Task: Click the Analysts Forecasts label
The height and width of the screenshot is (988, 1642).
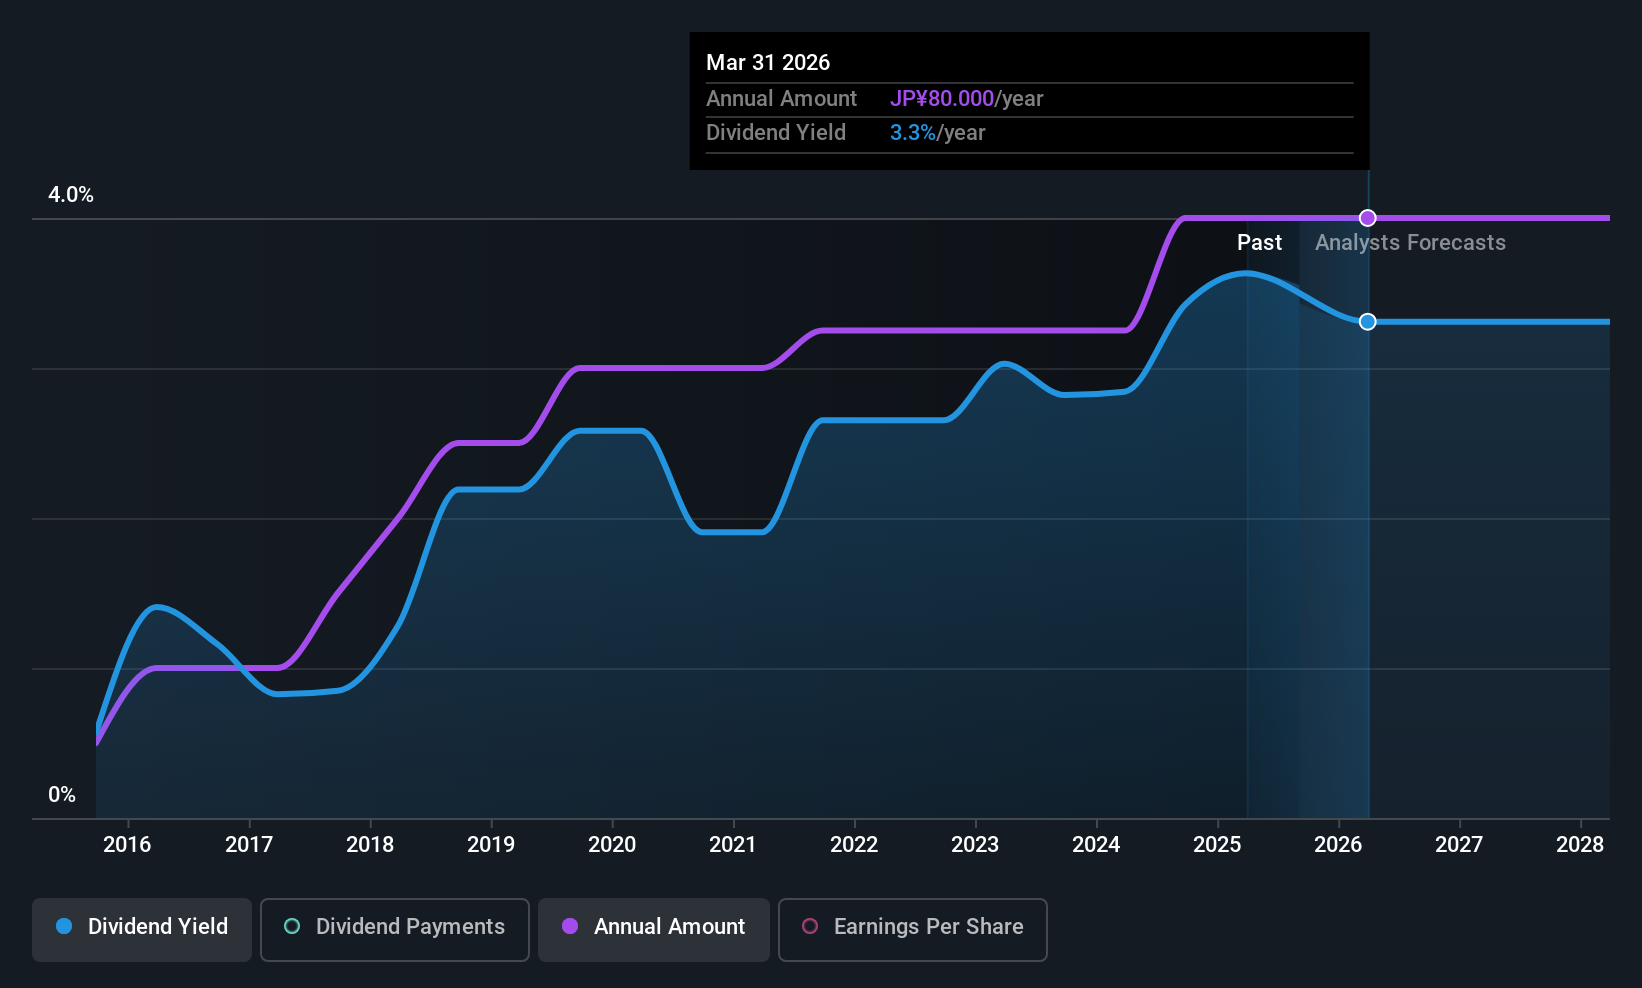Action: [1410, 243]
